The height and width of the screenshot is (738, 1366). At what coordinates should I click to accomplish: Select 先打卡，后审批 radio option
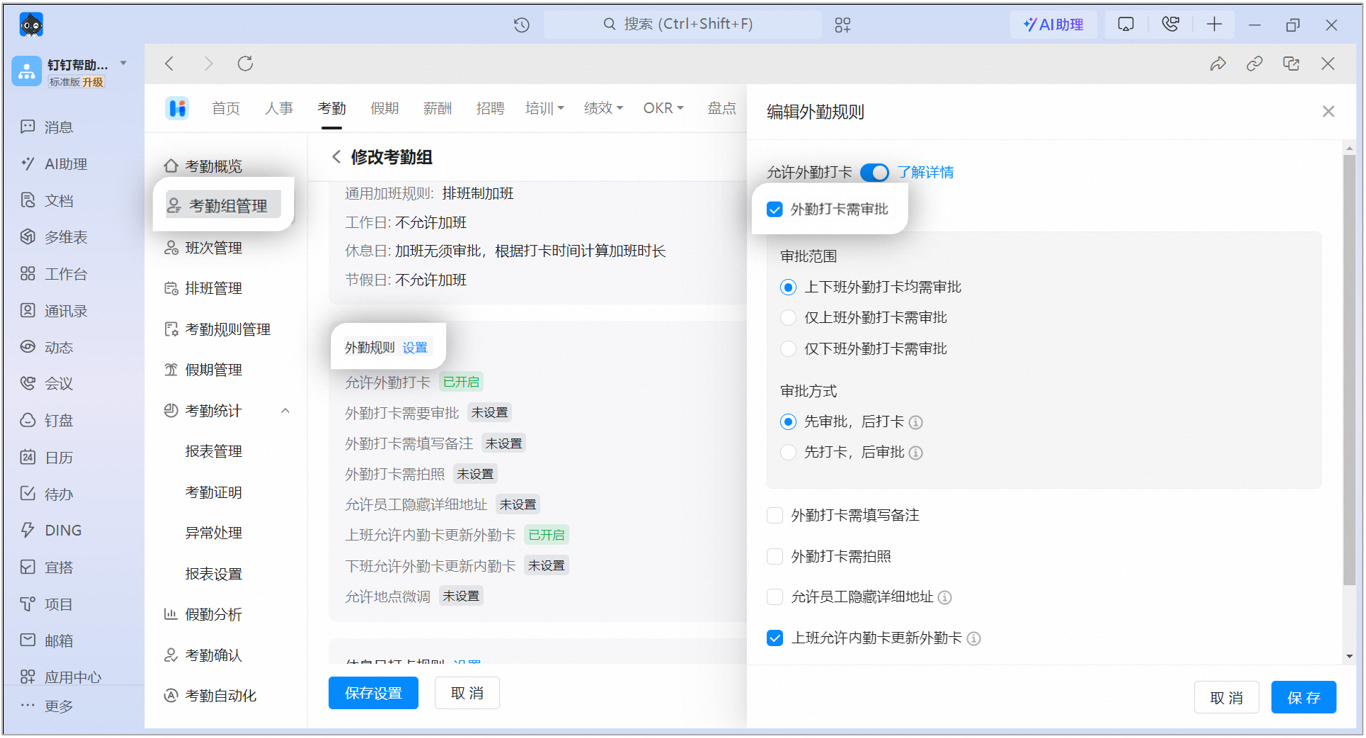point(788,452)
